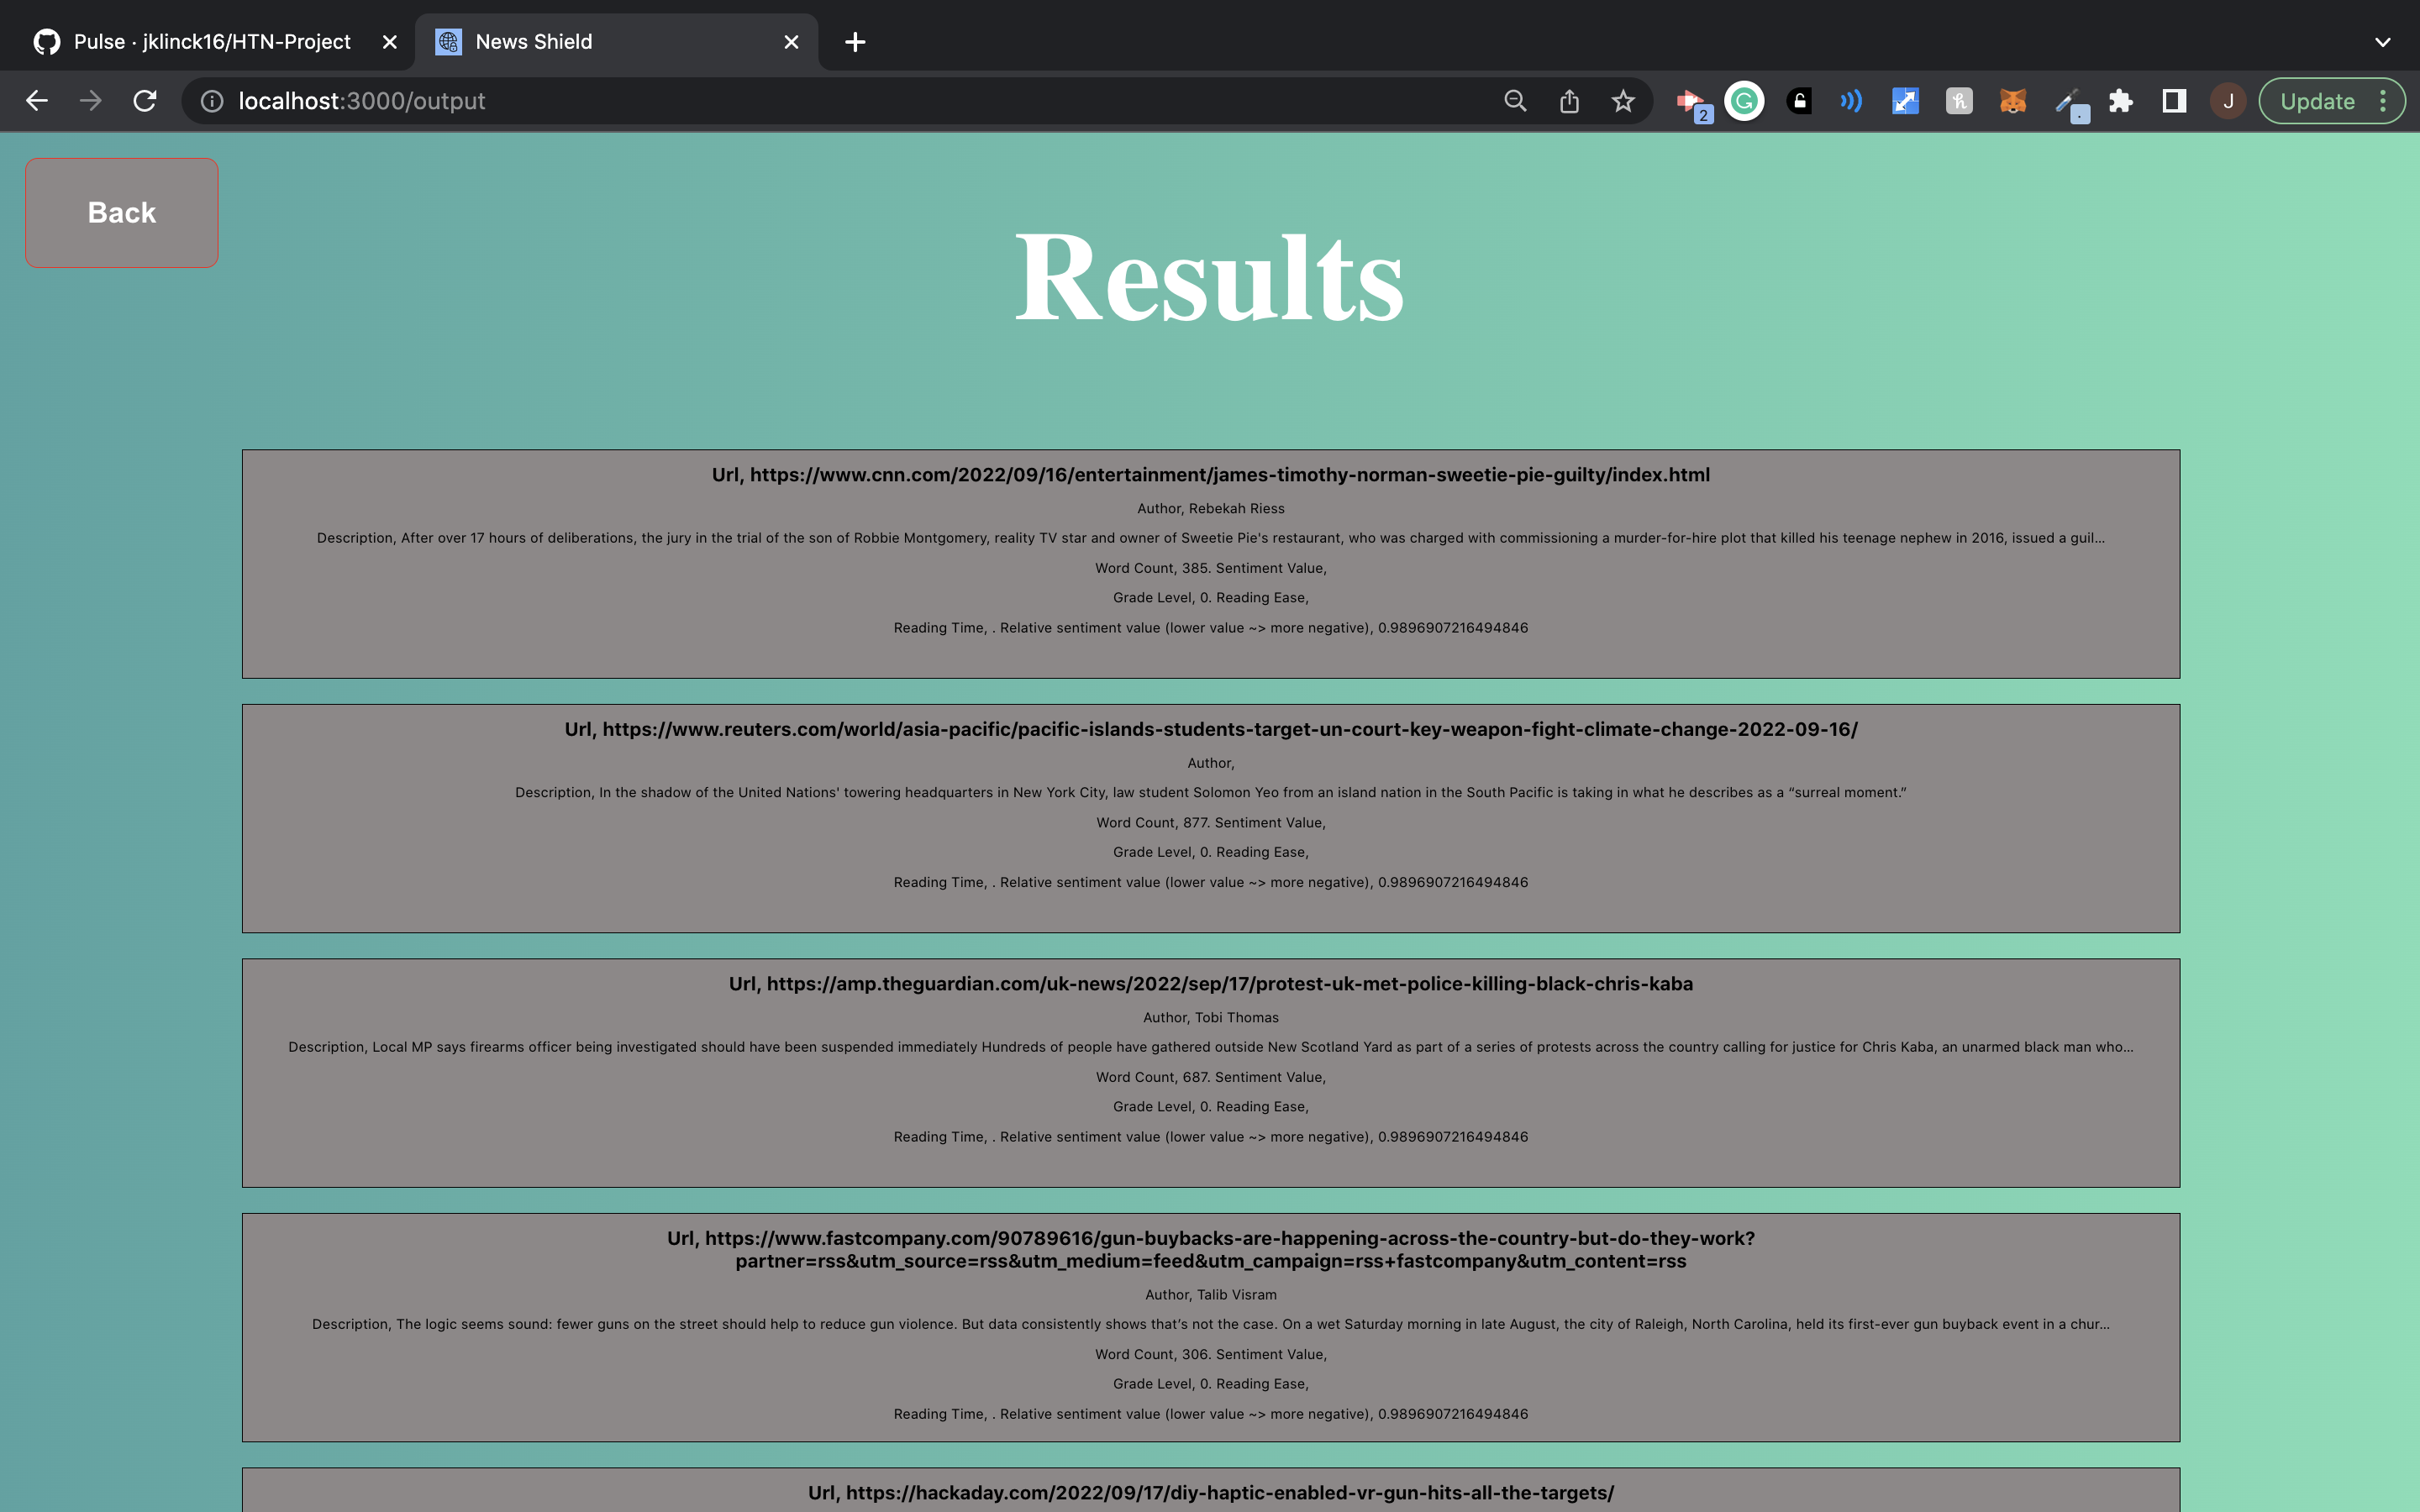Click the zoom magnifier in address bar

point(1515,101)
